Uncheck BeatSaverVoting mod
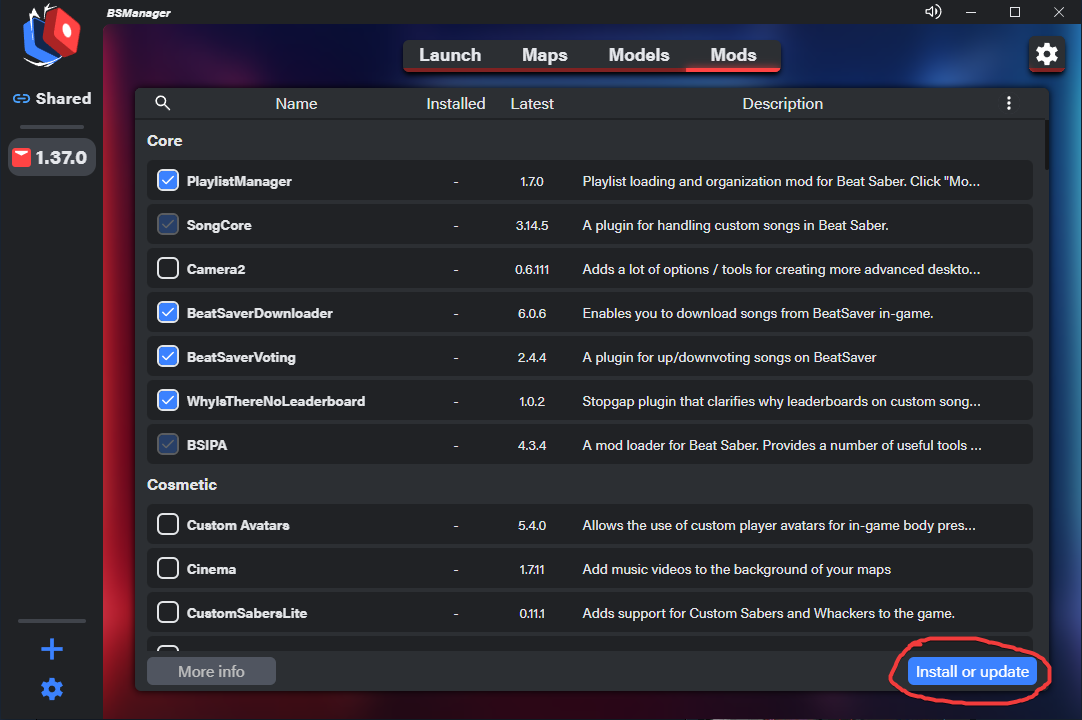 tap(168, 356)
